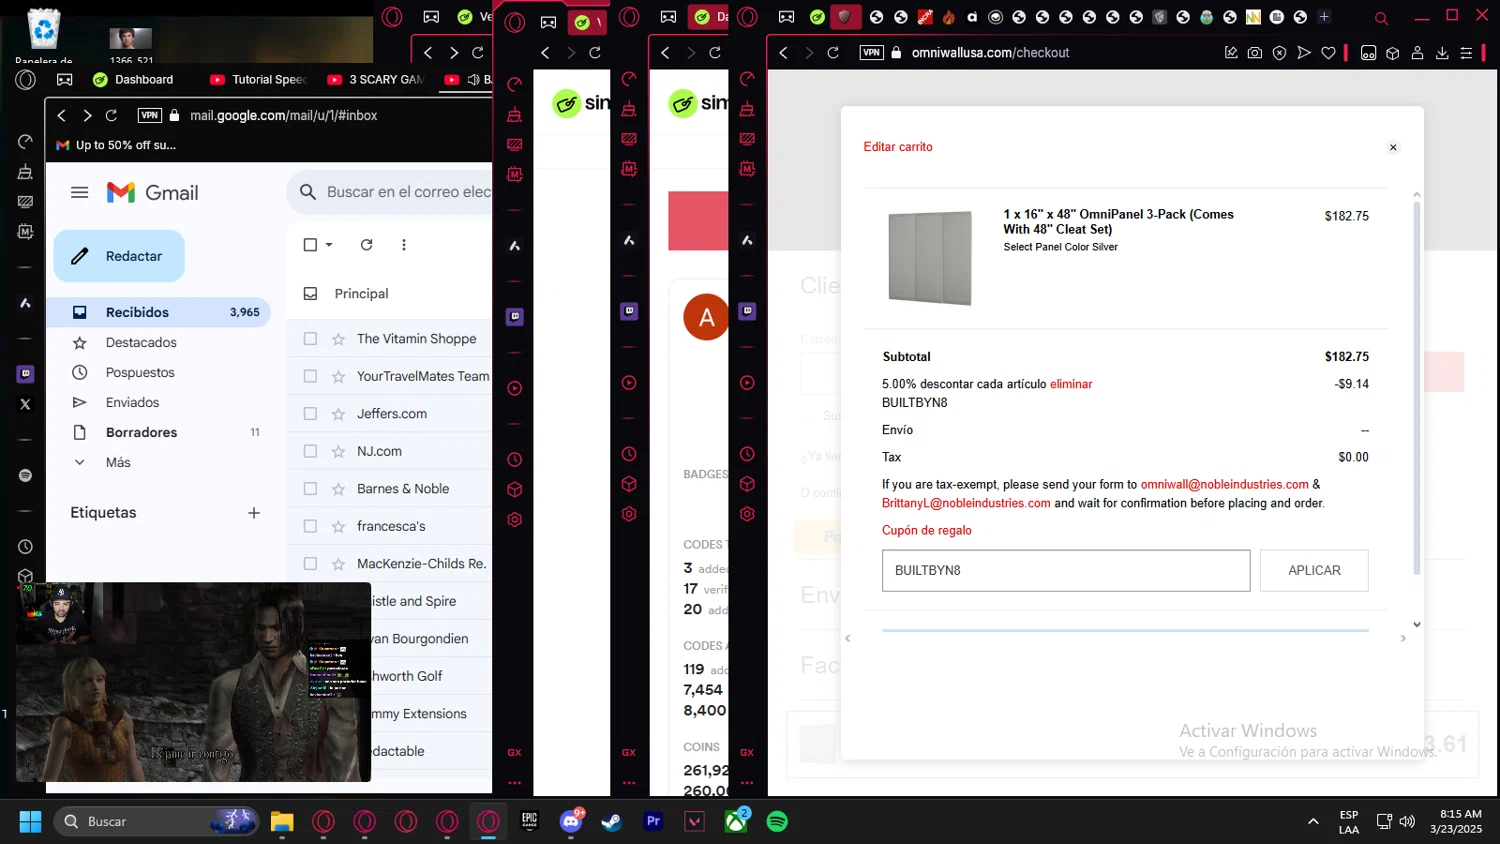Show hidden system tray icons chevron
The image size is (1500, 844).
tap(1312, 822)
